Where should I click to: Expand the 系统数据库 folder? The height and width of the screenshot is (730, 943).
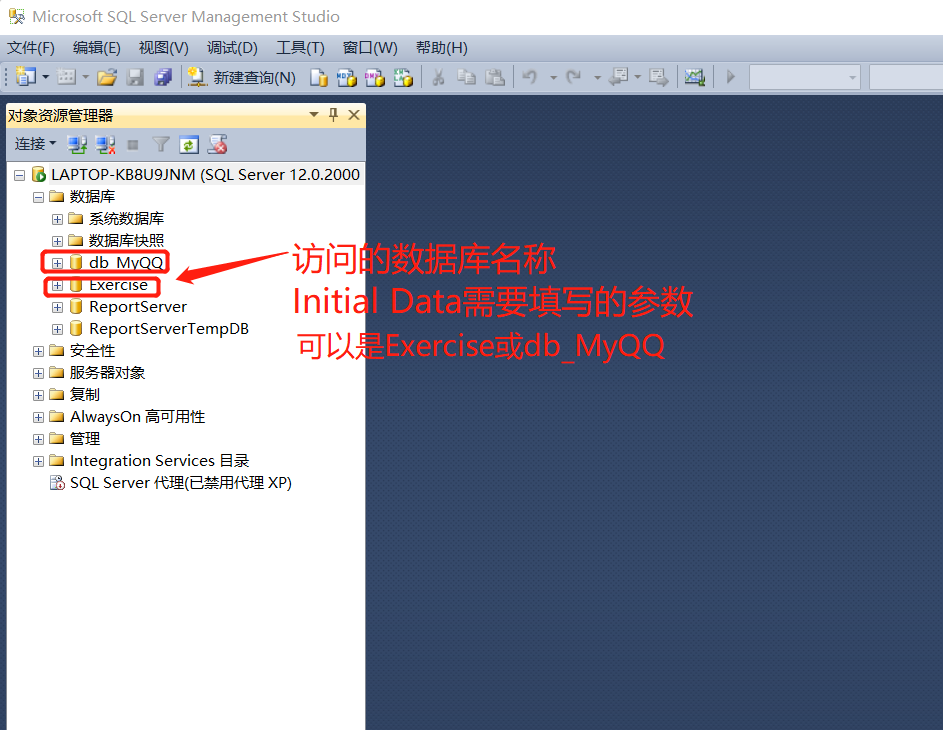tap(57, 219)
